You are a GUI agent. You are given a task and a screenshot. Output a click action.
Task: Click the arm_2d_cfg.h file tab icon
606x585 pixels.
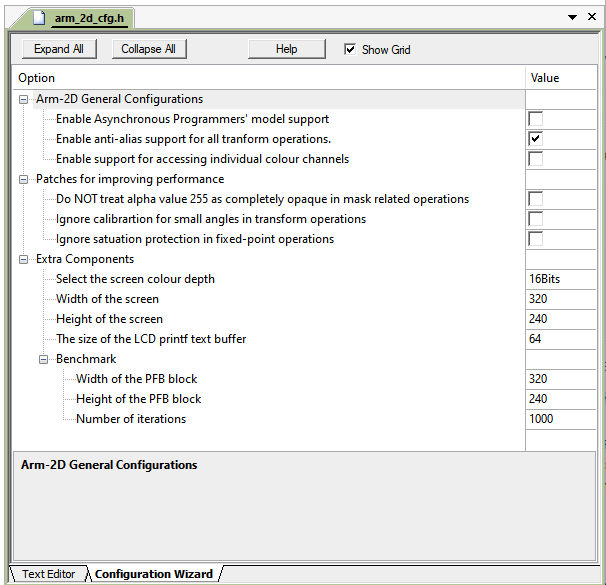[x=39, y=18]
